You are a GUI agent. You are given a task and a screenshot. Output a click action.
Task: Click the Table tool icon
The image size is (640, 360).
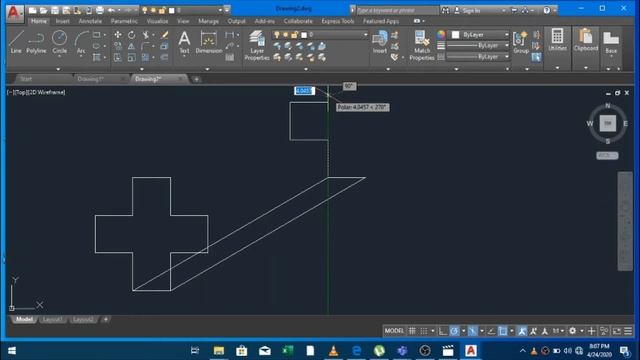coord(230,57)
